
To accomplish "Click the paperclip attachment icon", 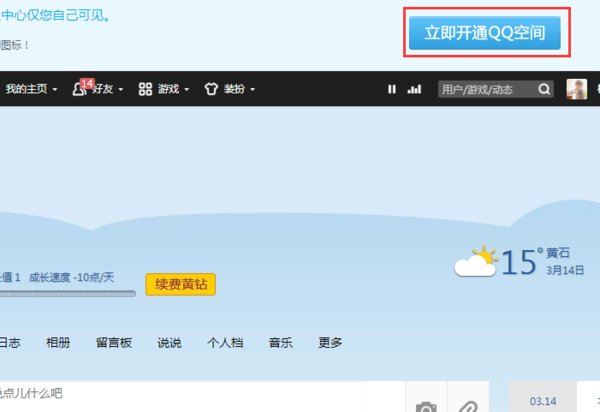I will coord(468,406).
